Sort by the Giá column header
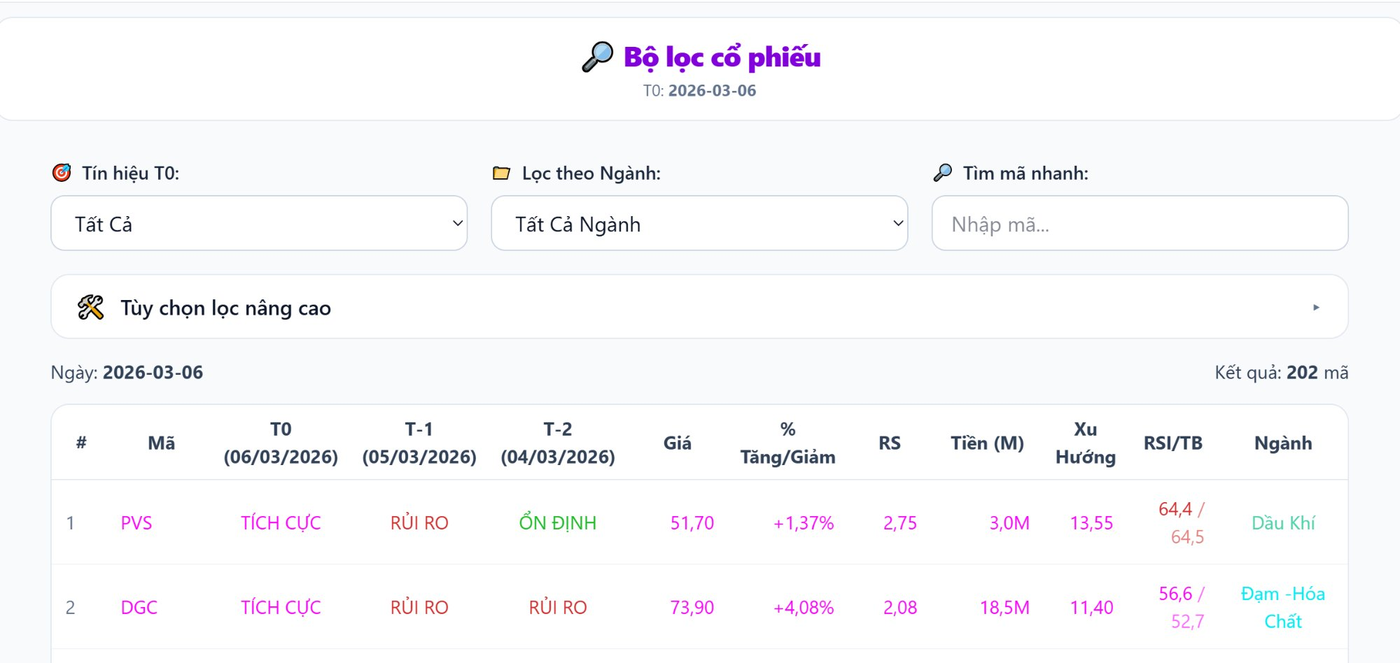This screenshot has width=1400, height=663. pyautogui.click(x=677, y=443)
